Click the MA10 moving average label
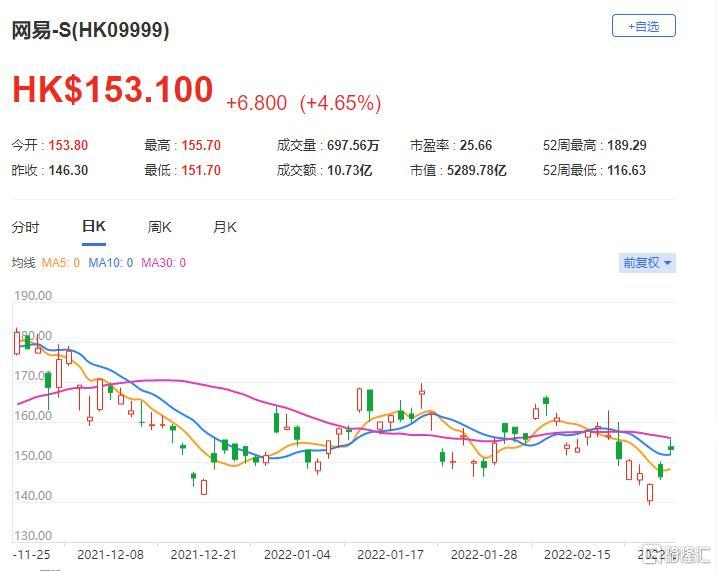The height and width of the screenshot is (571, 717). [110, 263]
